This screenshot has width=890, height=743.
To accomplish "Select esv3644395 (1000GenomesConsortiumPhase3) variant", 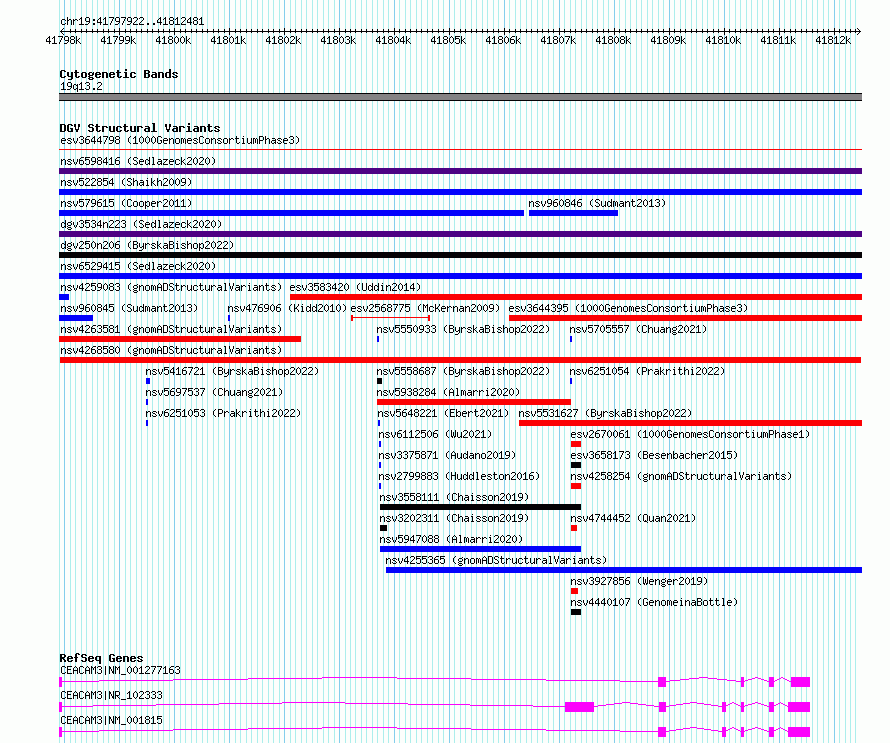I will click(628, 308).
